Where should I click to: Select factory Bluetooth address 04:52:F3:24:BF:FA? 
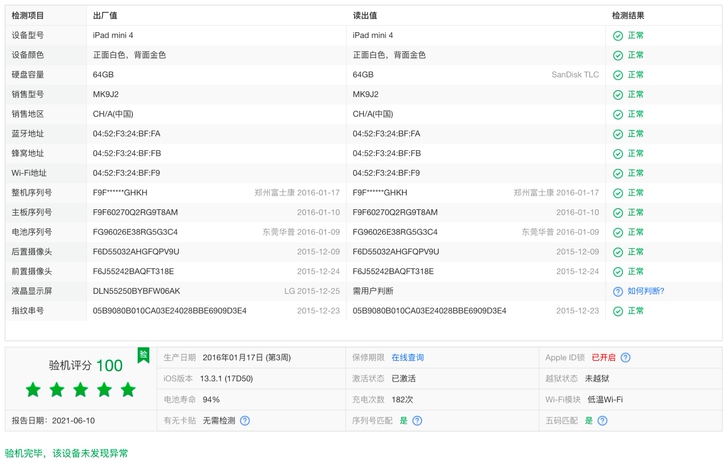(127, 134)
